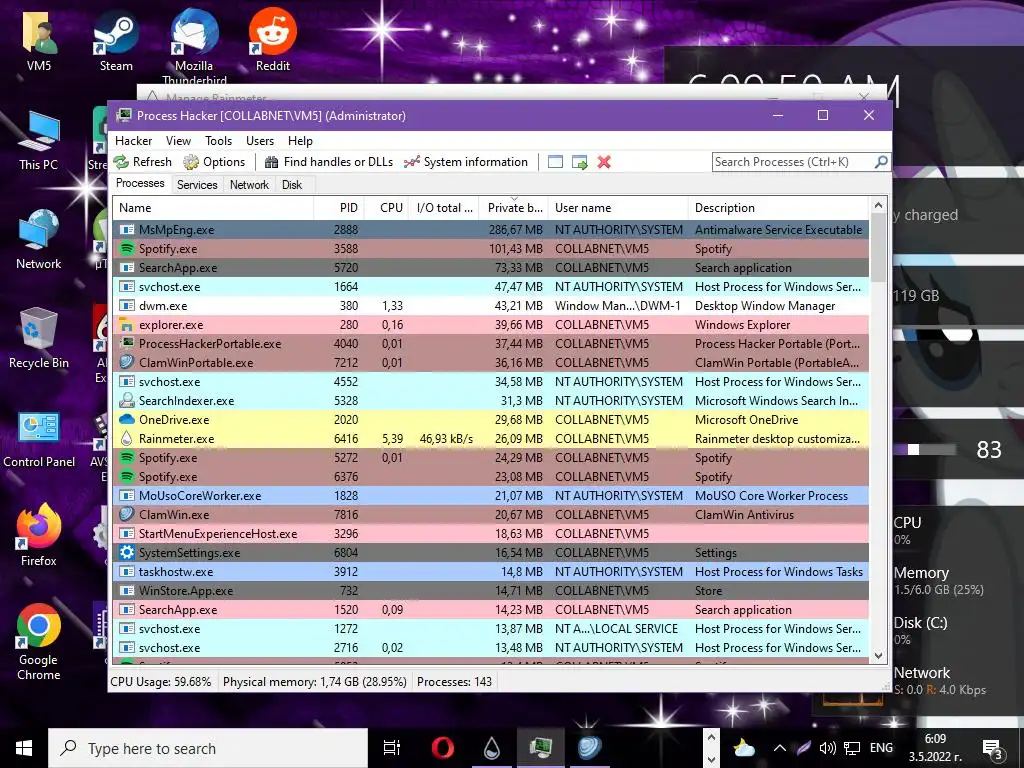This screenshot has width=1024, height=768.
Task: Select ClamWinPortable.exe process
Action: coord(491,362)
